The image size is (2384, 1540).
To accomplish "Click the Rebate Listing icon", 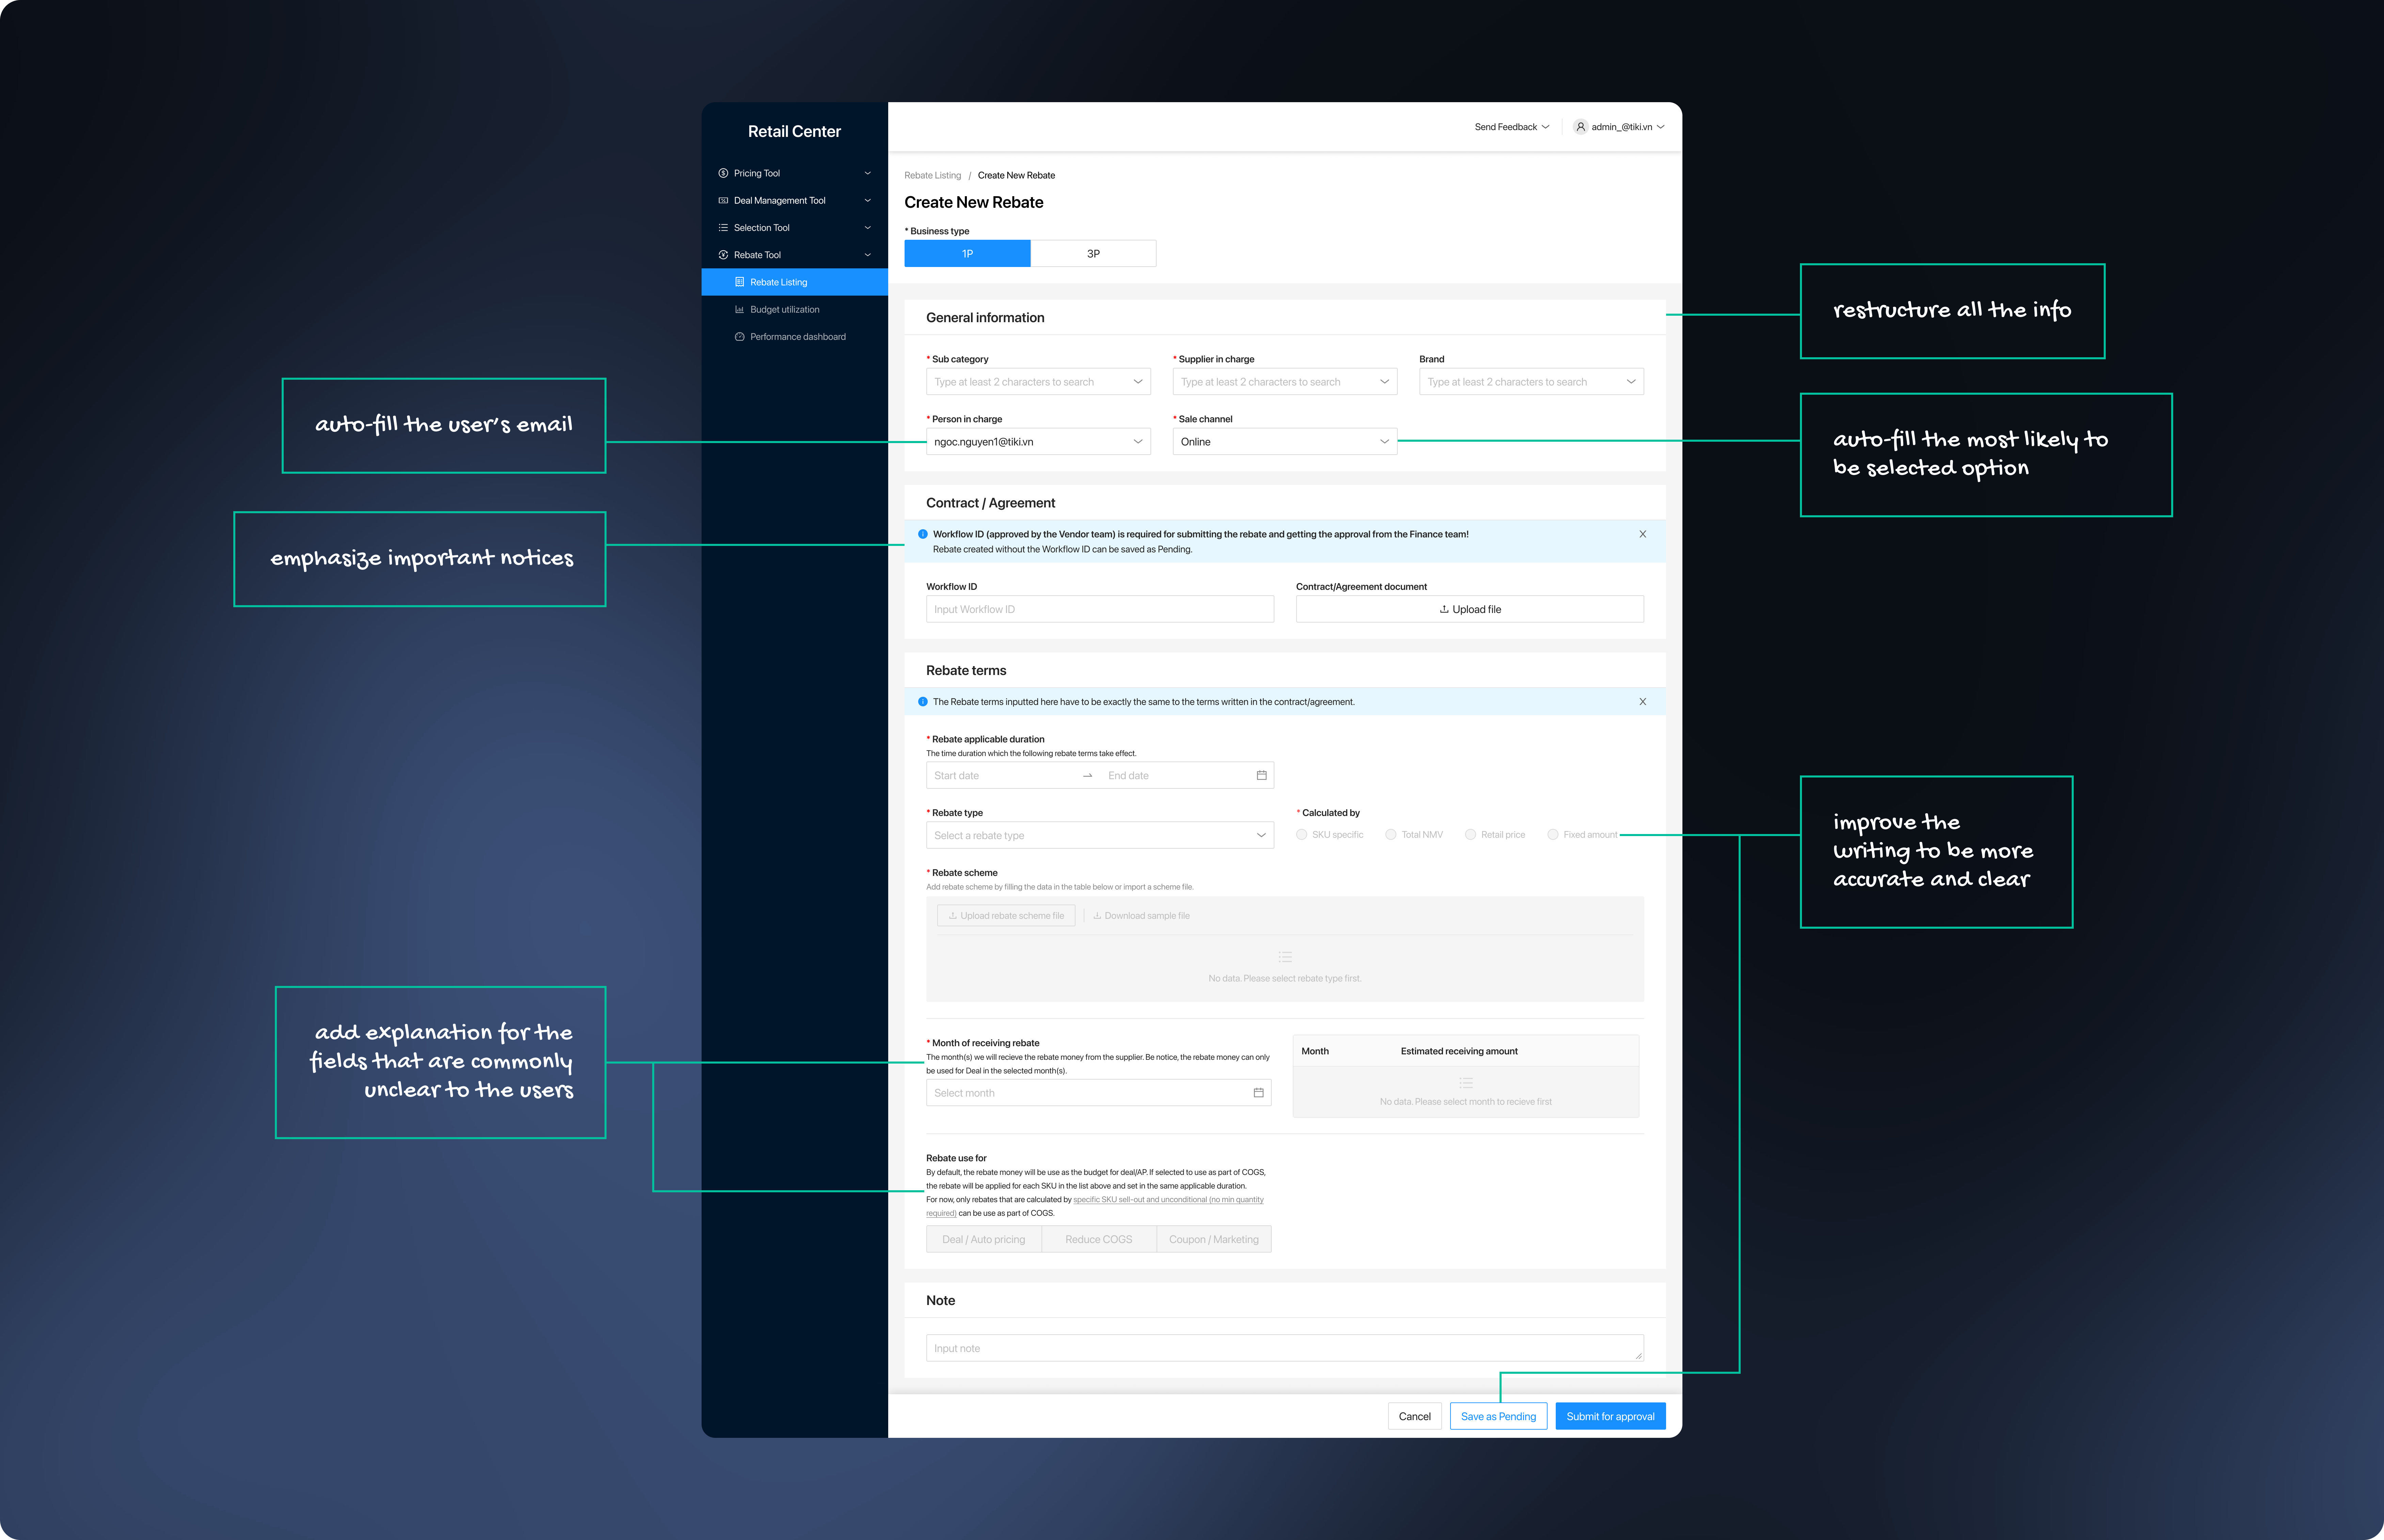I will (740, 282).
